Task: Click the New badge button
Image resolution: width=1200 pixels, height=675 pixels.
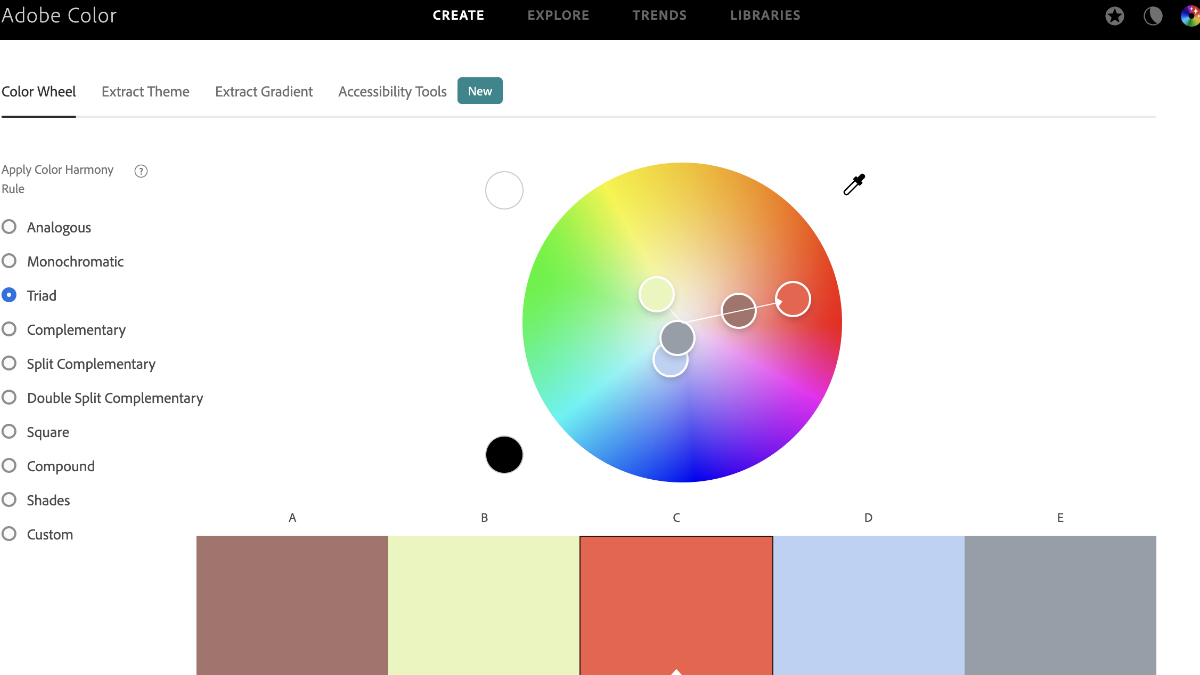Action: click(x=480, y=90)
